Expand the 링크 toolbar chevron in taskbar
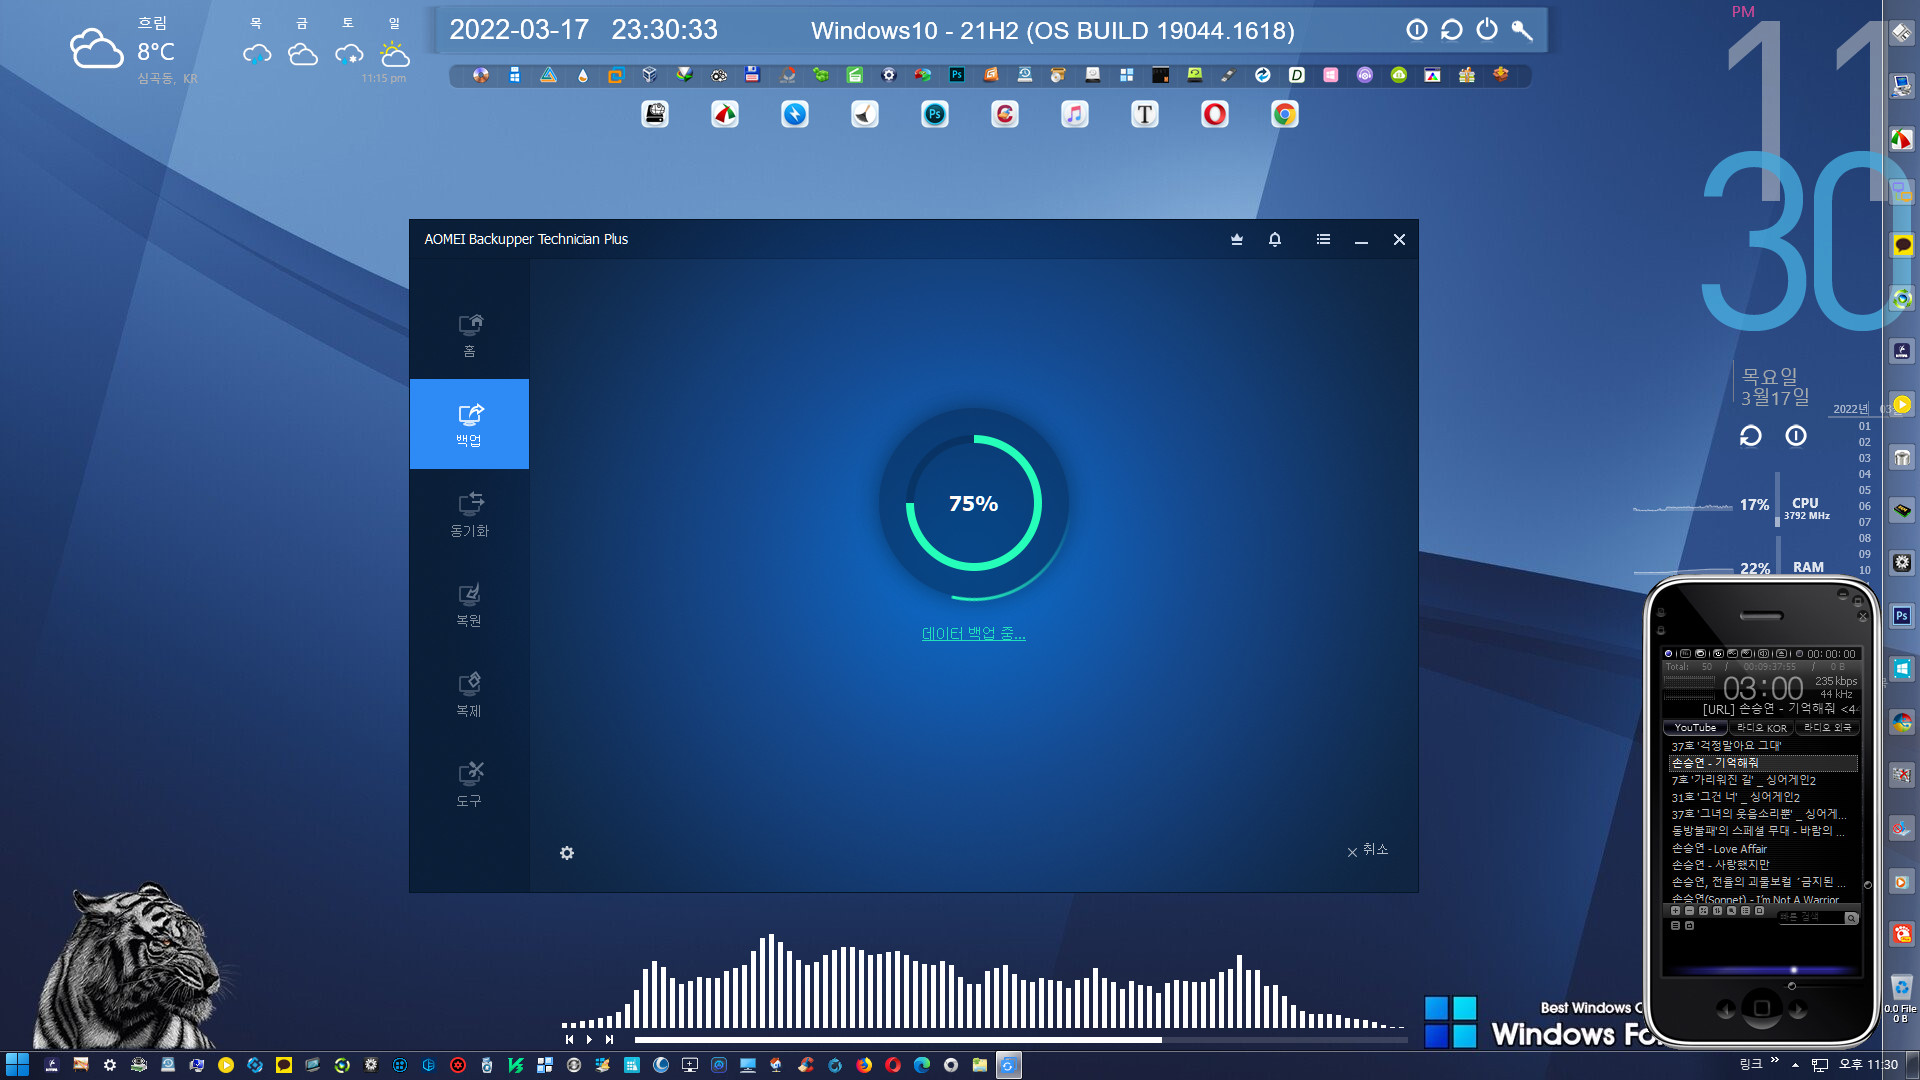Image resolution: width=1920 pixels, height=1080 pixels. click(x=1775, y=1061)
